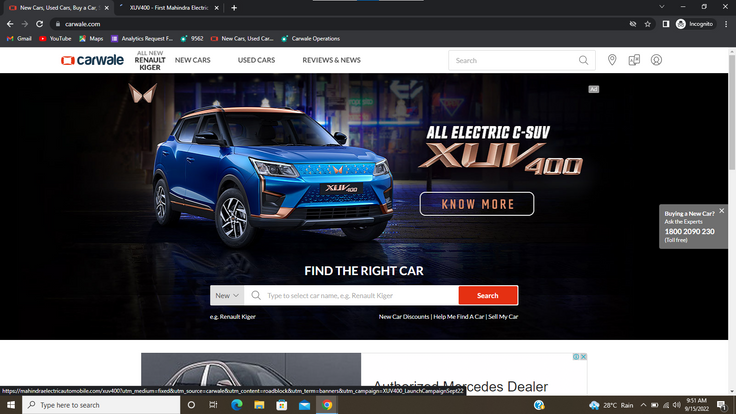This screenshot has height=414, width=736.
Task: Open Cortana circle in taskbar
Action: (x=191, y=405)
